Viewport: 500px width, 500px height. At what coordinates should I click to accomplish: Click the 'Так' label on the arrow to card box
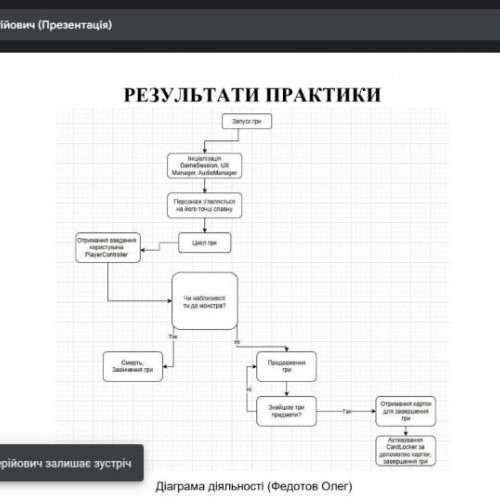[347, 411]
